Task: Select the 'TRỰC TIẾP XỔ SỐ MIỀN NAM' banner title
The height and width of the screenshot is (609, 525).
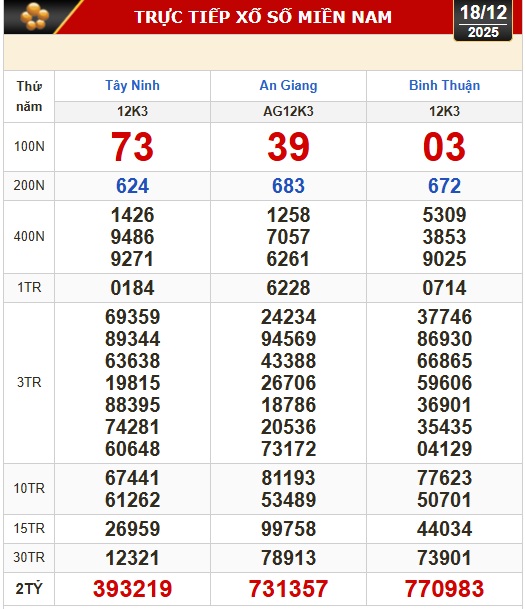Action: pyautogui.click(x=263, y=17)
